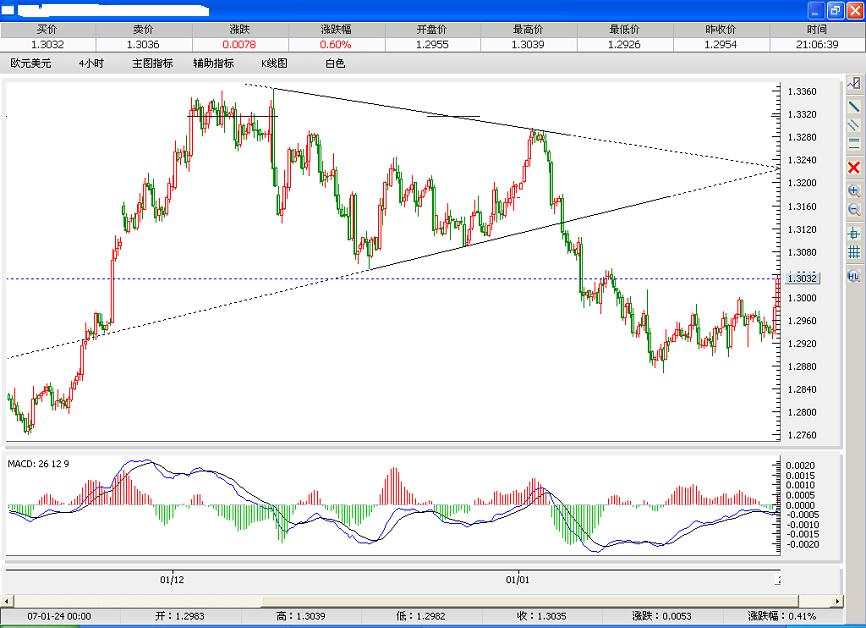This screenshot has width=866, height=628.
Task: Click the status bar 低：1.2982 entry
Action: (421, 616)
